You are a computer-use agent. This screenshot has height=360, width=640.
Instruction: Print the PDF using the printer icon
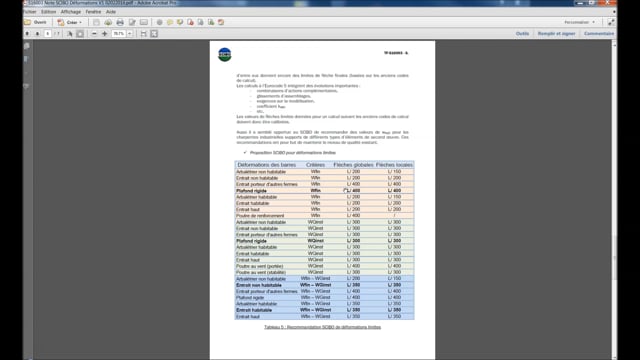120,22
